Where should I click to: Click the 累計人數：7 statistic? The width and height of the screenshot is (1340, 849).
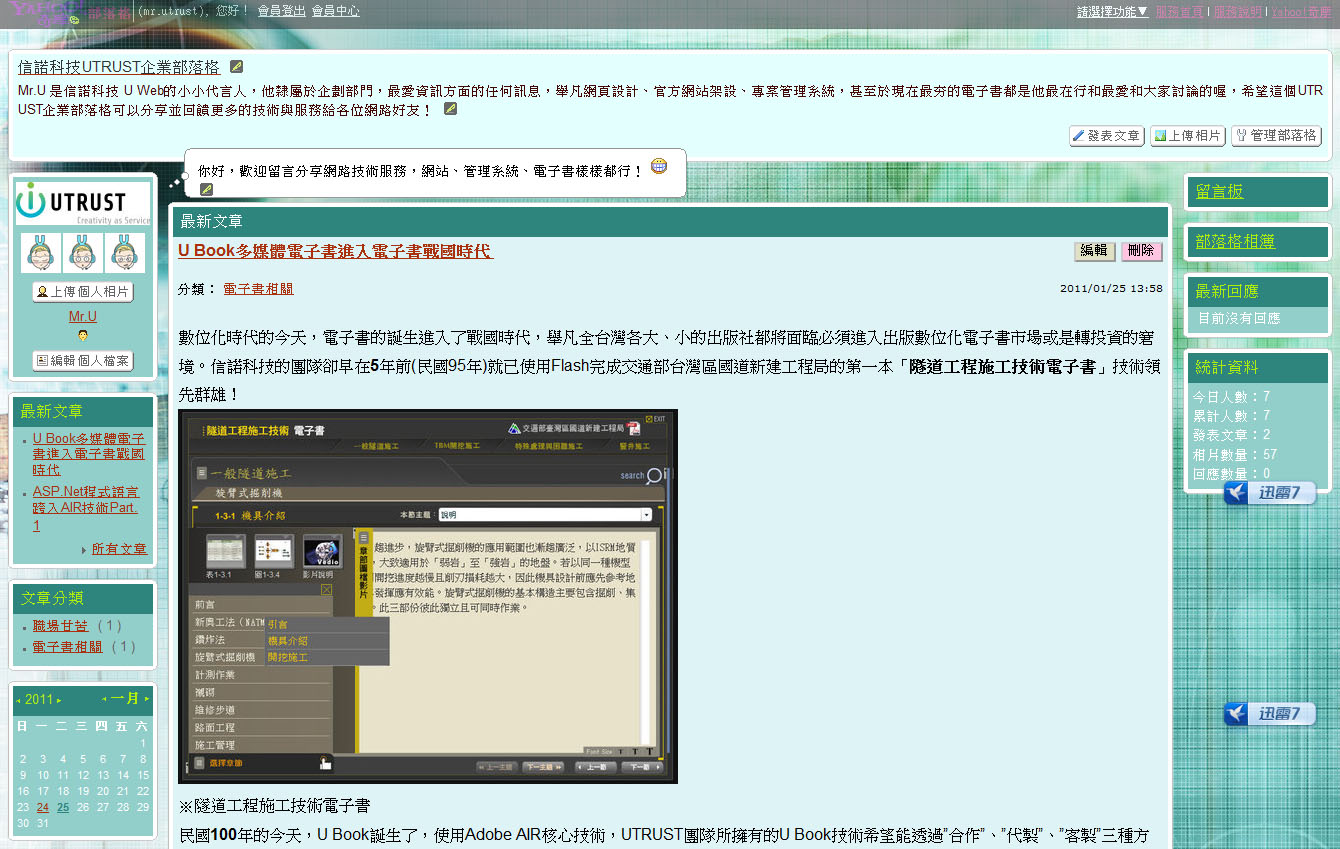click(x=1231, y=416)
